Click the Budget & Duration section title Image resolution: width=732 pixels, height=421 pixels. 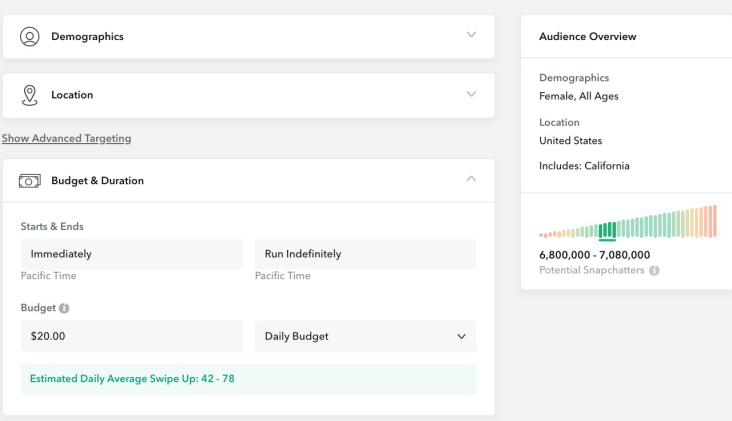coord(97,181)
